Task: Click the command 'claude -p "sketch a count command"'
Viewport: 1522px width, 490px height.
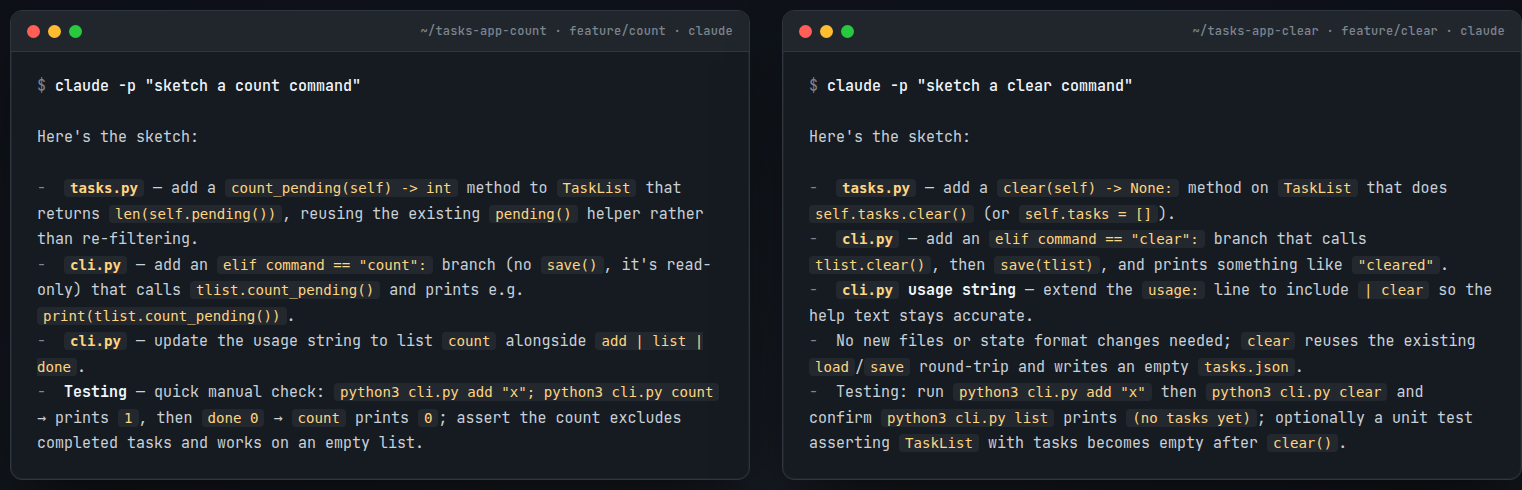Action: tap(208, 86)
